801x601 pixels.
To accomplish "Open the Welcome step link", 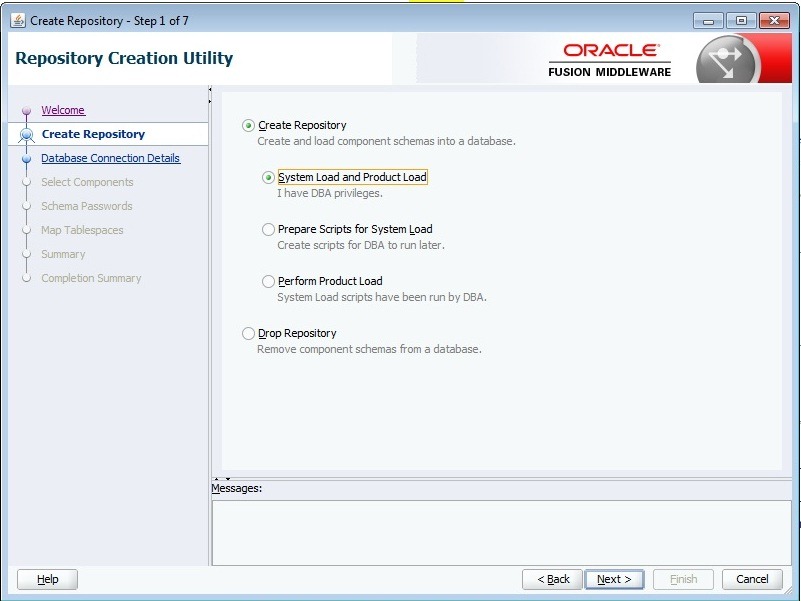I will [63, 110].
